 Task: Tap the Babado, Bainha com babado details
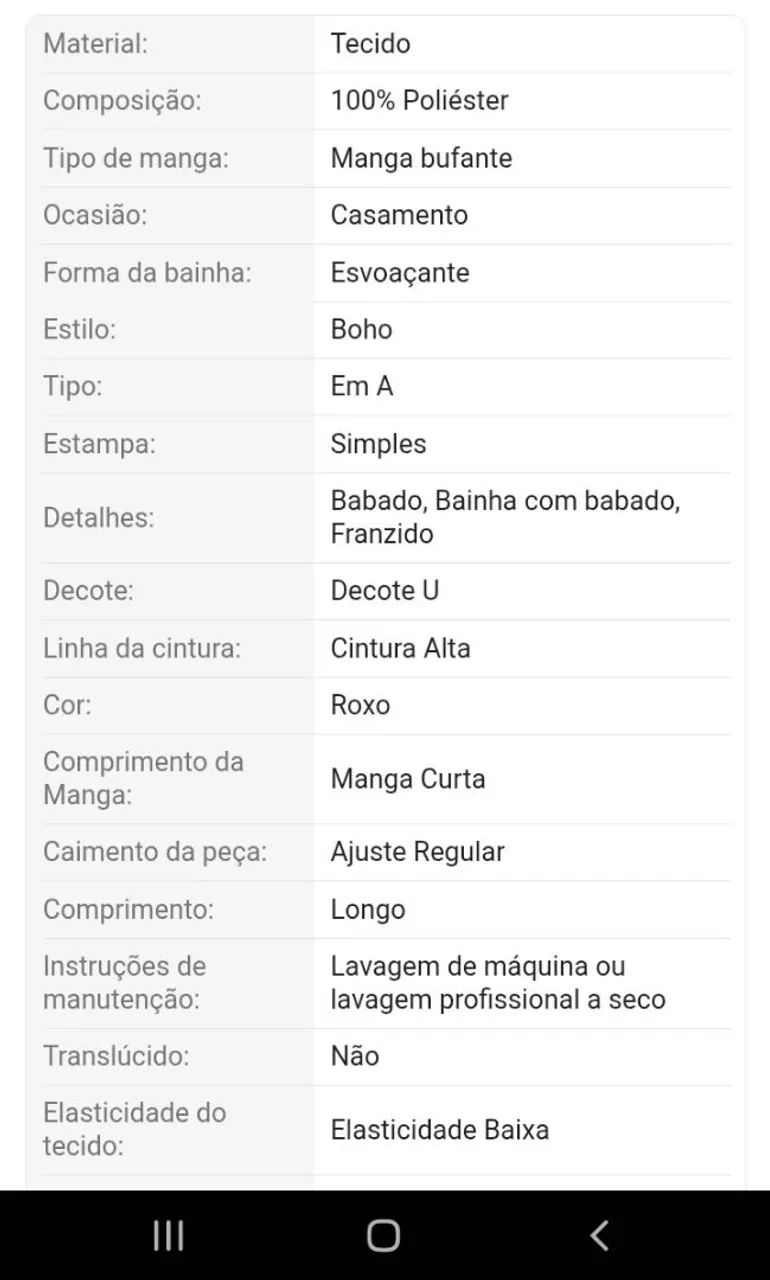tap(505, 518)
